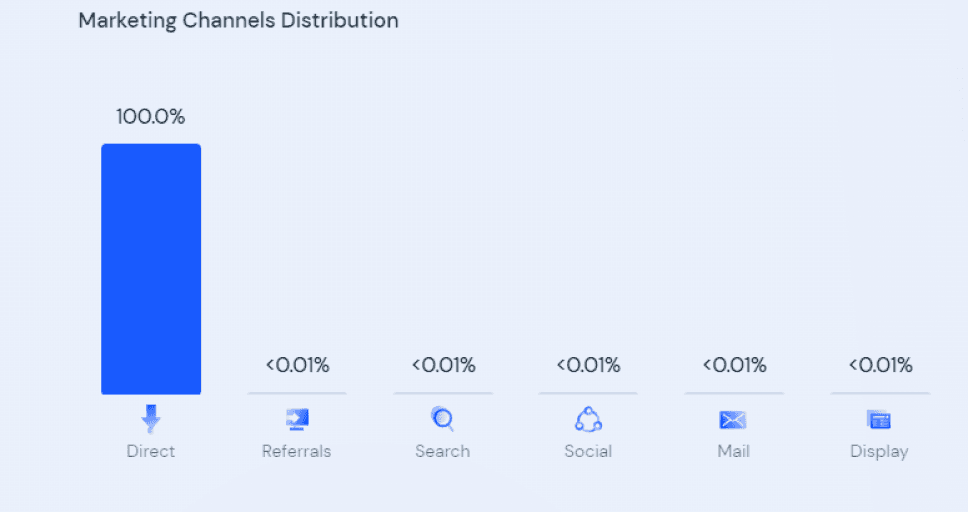Click the <0.01% value above Social
The width and height of the screenshot is (968, 512).
pyautogui.click(x=588, y=365)
